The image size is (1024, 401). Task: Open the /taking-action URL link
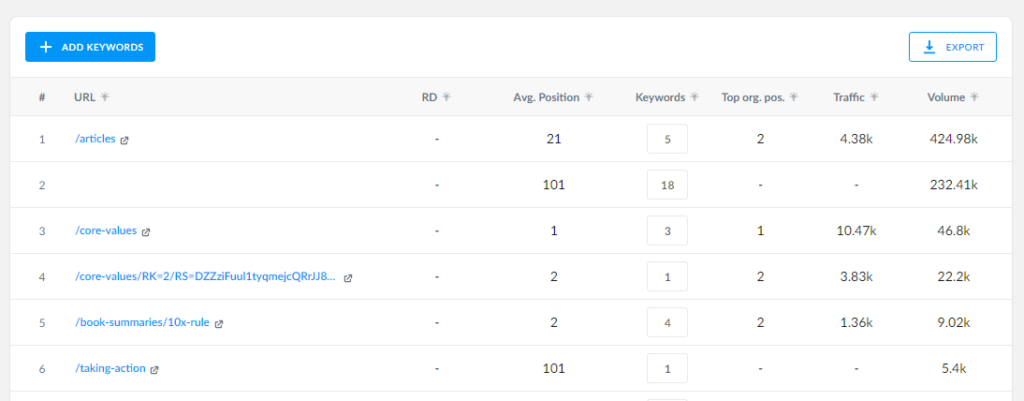[110, 368]
